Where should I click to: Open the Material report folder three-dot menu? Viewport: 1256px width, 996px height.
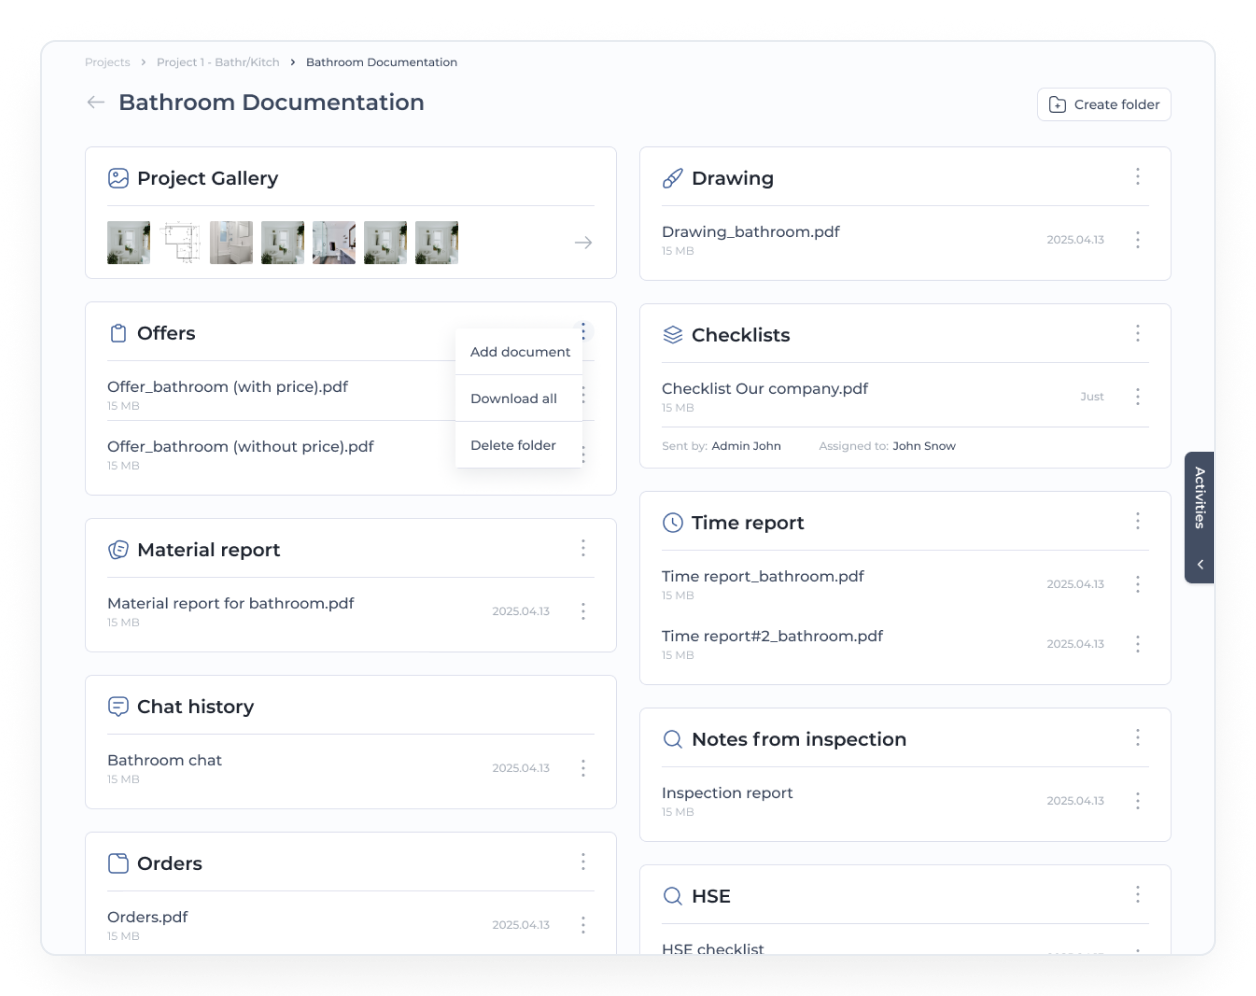point(583,548)
